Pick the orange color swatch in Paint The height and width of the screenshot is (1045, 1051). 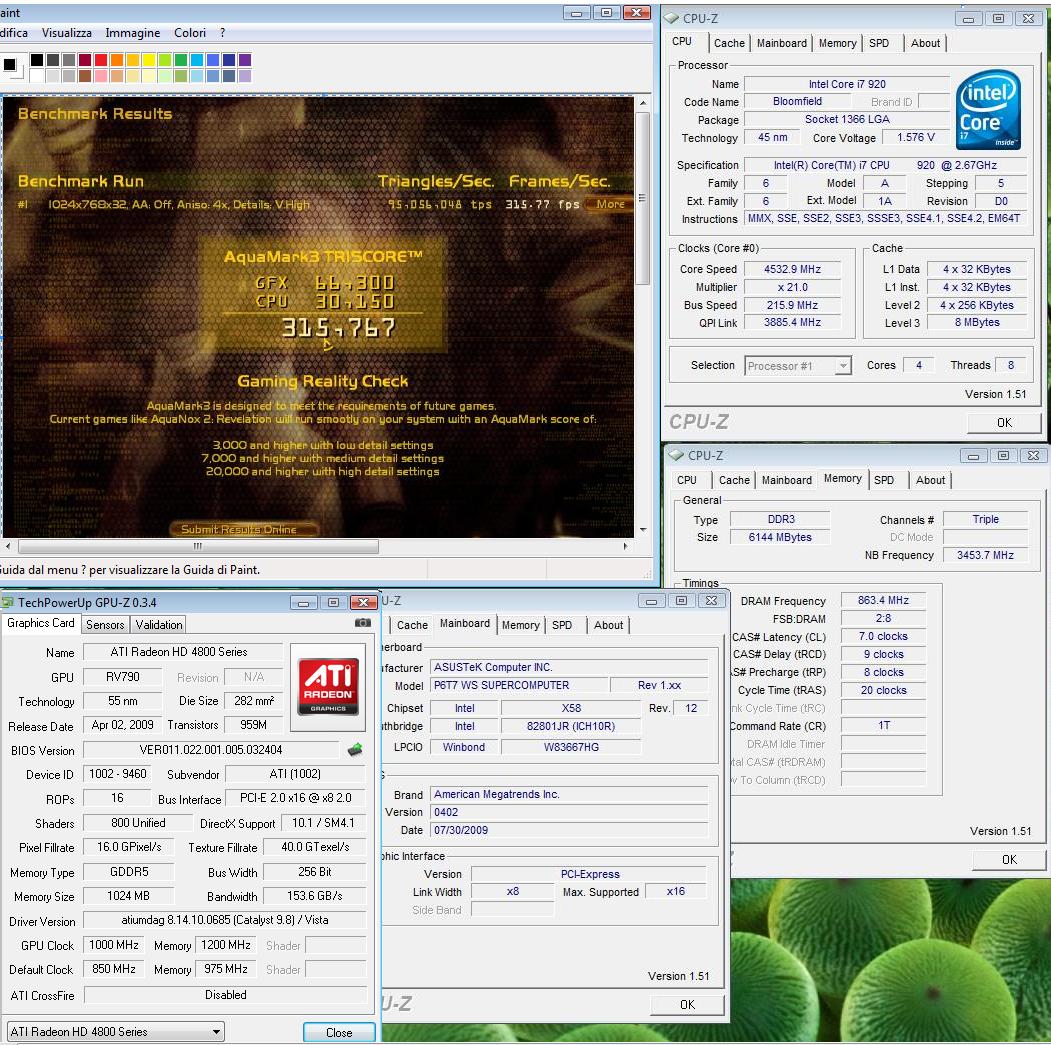117,60
